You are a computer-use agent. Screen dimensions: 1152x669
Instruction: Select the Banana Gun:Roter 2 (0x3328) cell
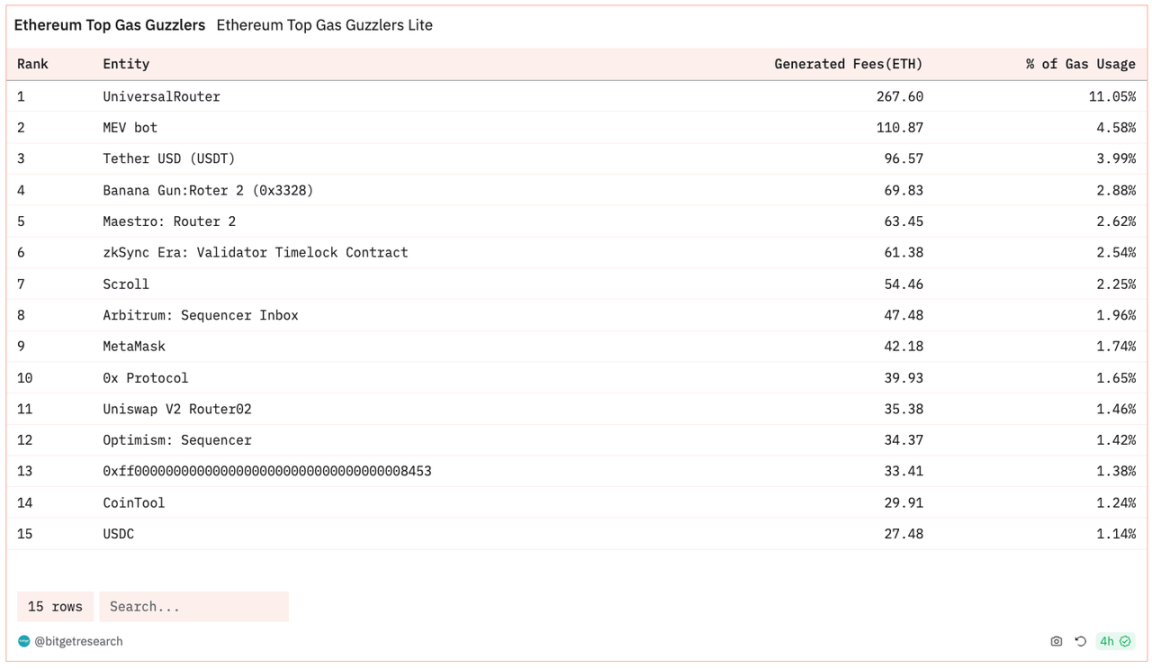click(208, 190)
